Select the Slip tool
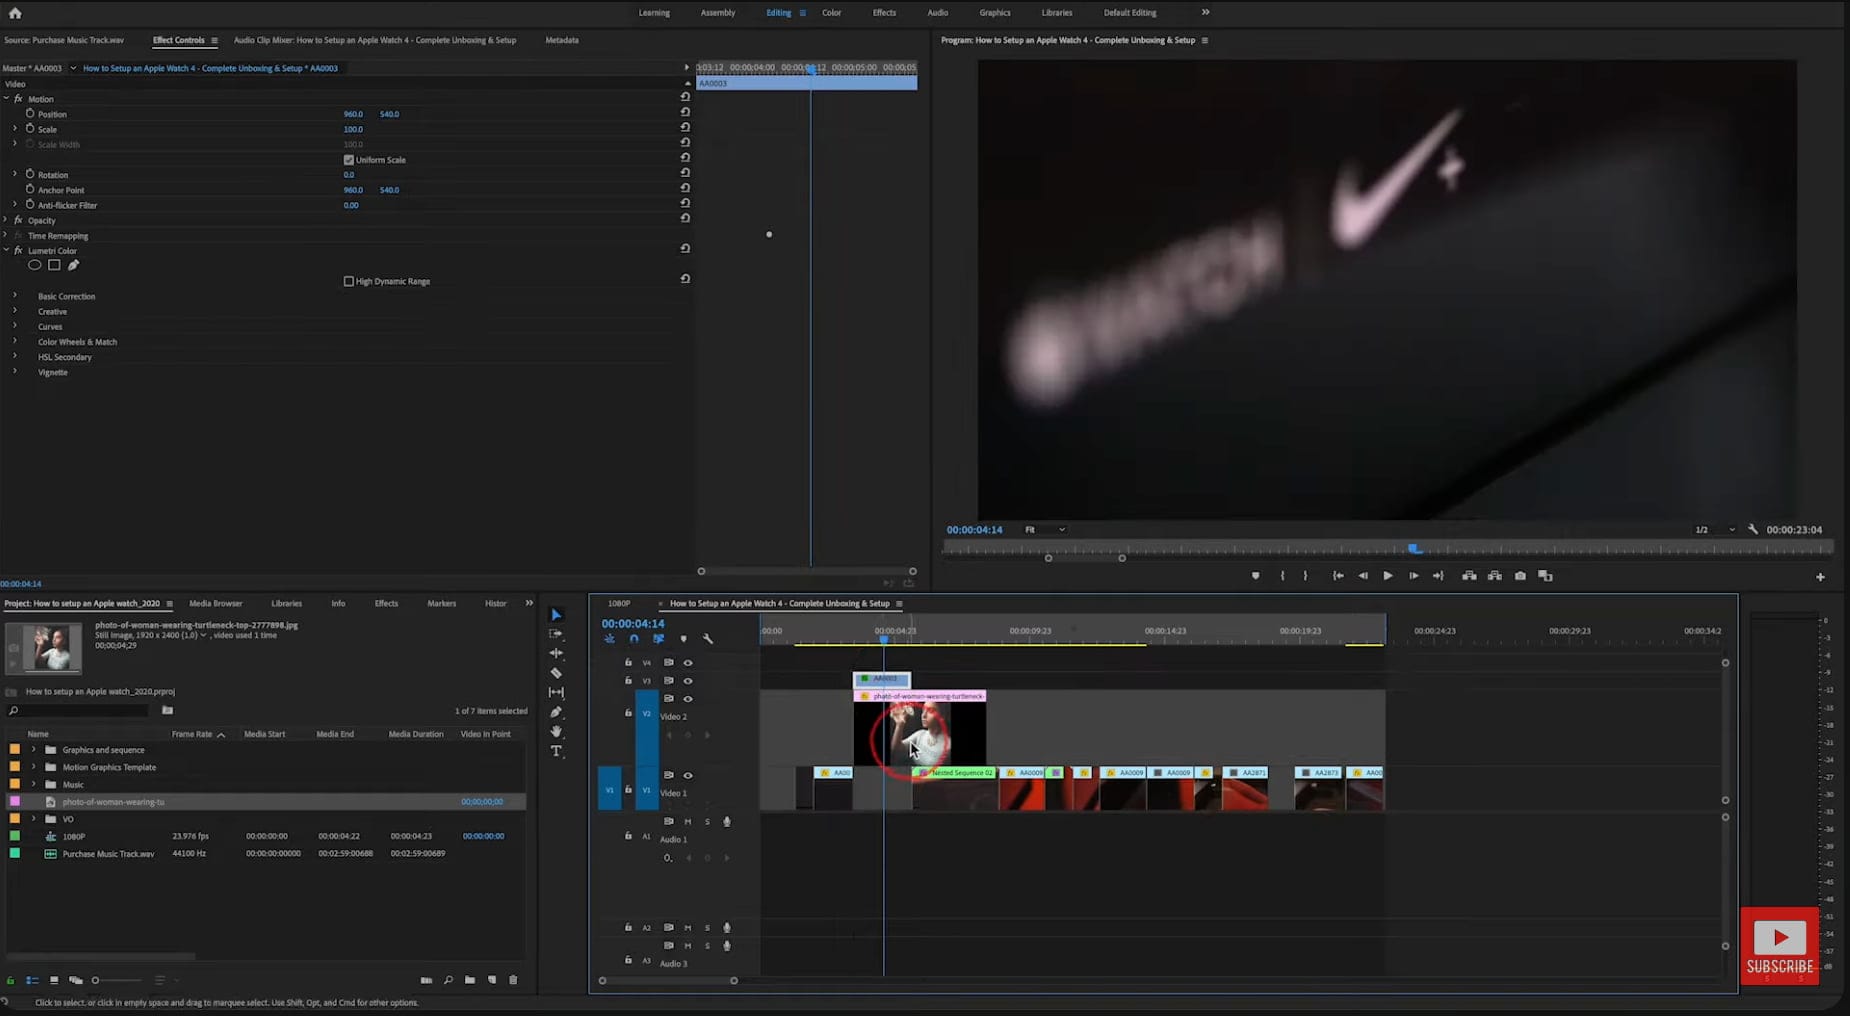The width and height of the screenshot is (1850, 1016). [x=556, y=692]
